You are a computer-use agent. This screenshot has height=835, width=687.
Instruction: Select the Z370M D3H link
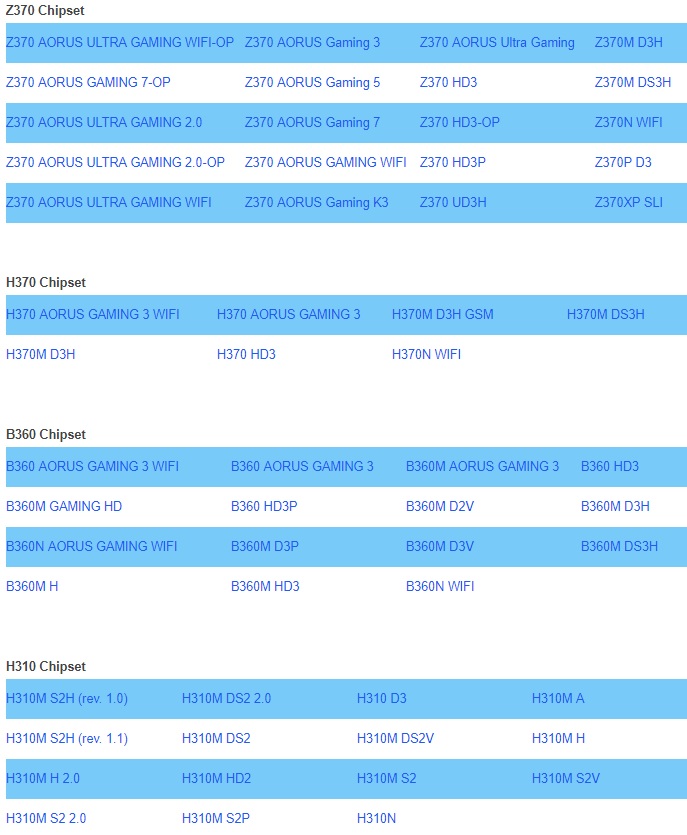tap(629, 43)
